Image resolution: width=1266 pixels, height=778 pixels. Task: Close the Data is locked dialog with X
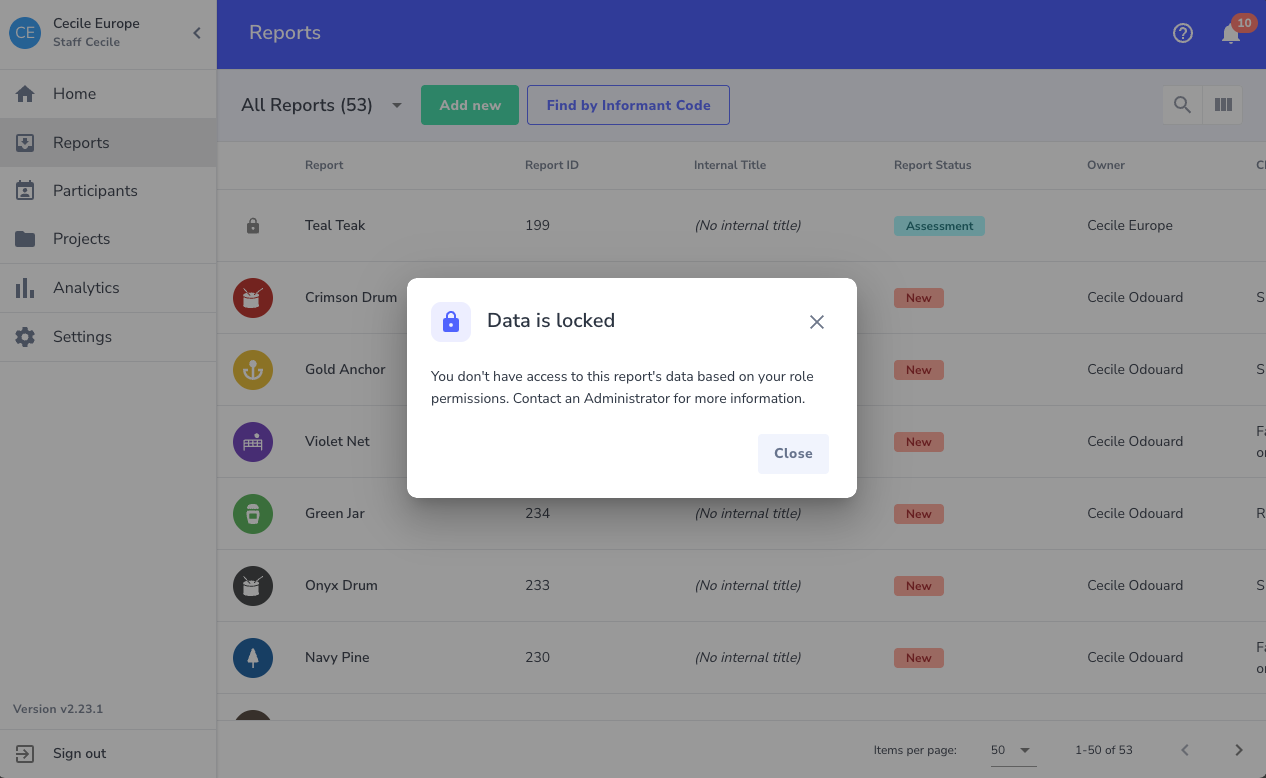click(x=817, y=322)
